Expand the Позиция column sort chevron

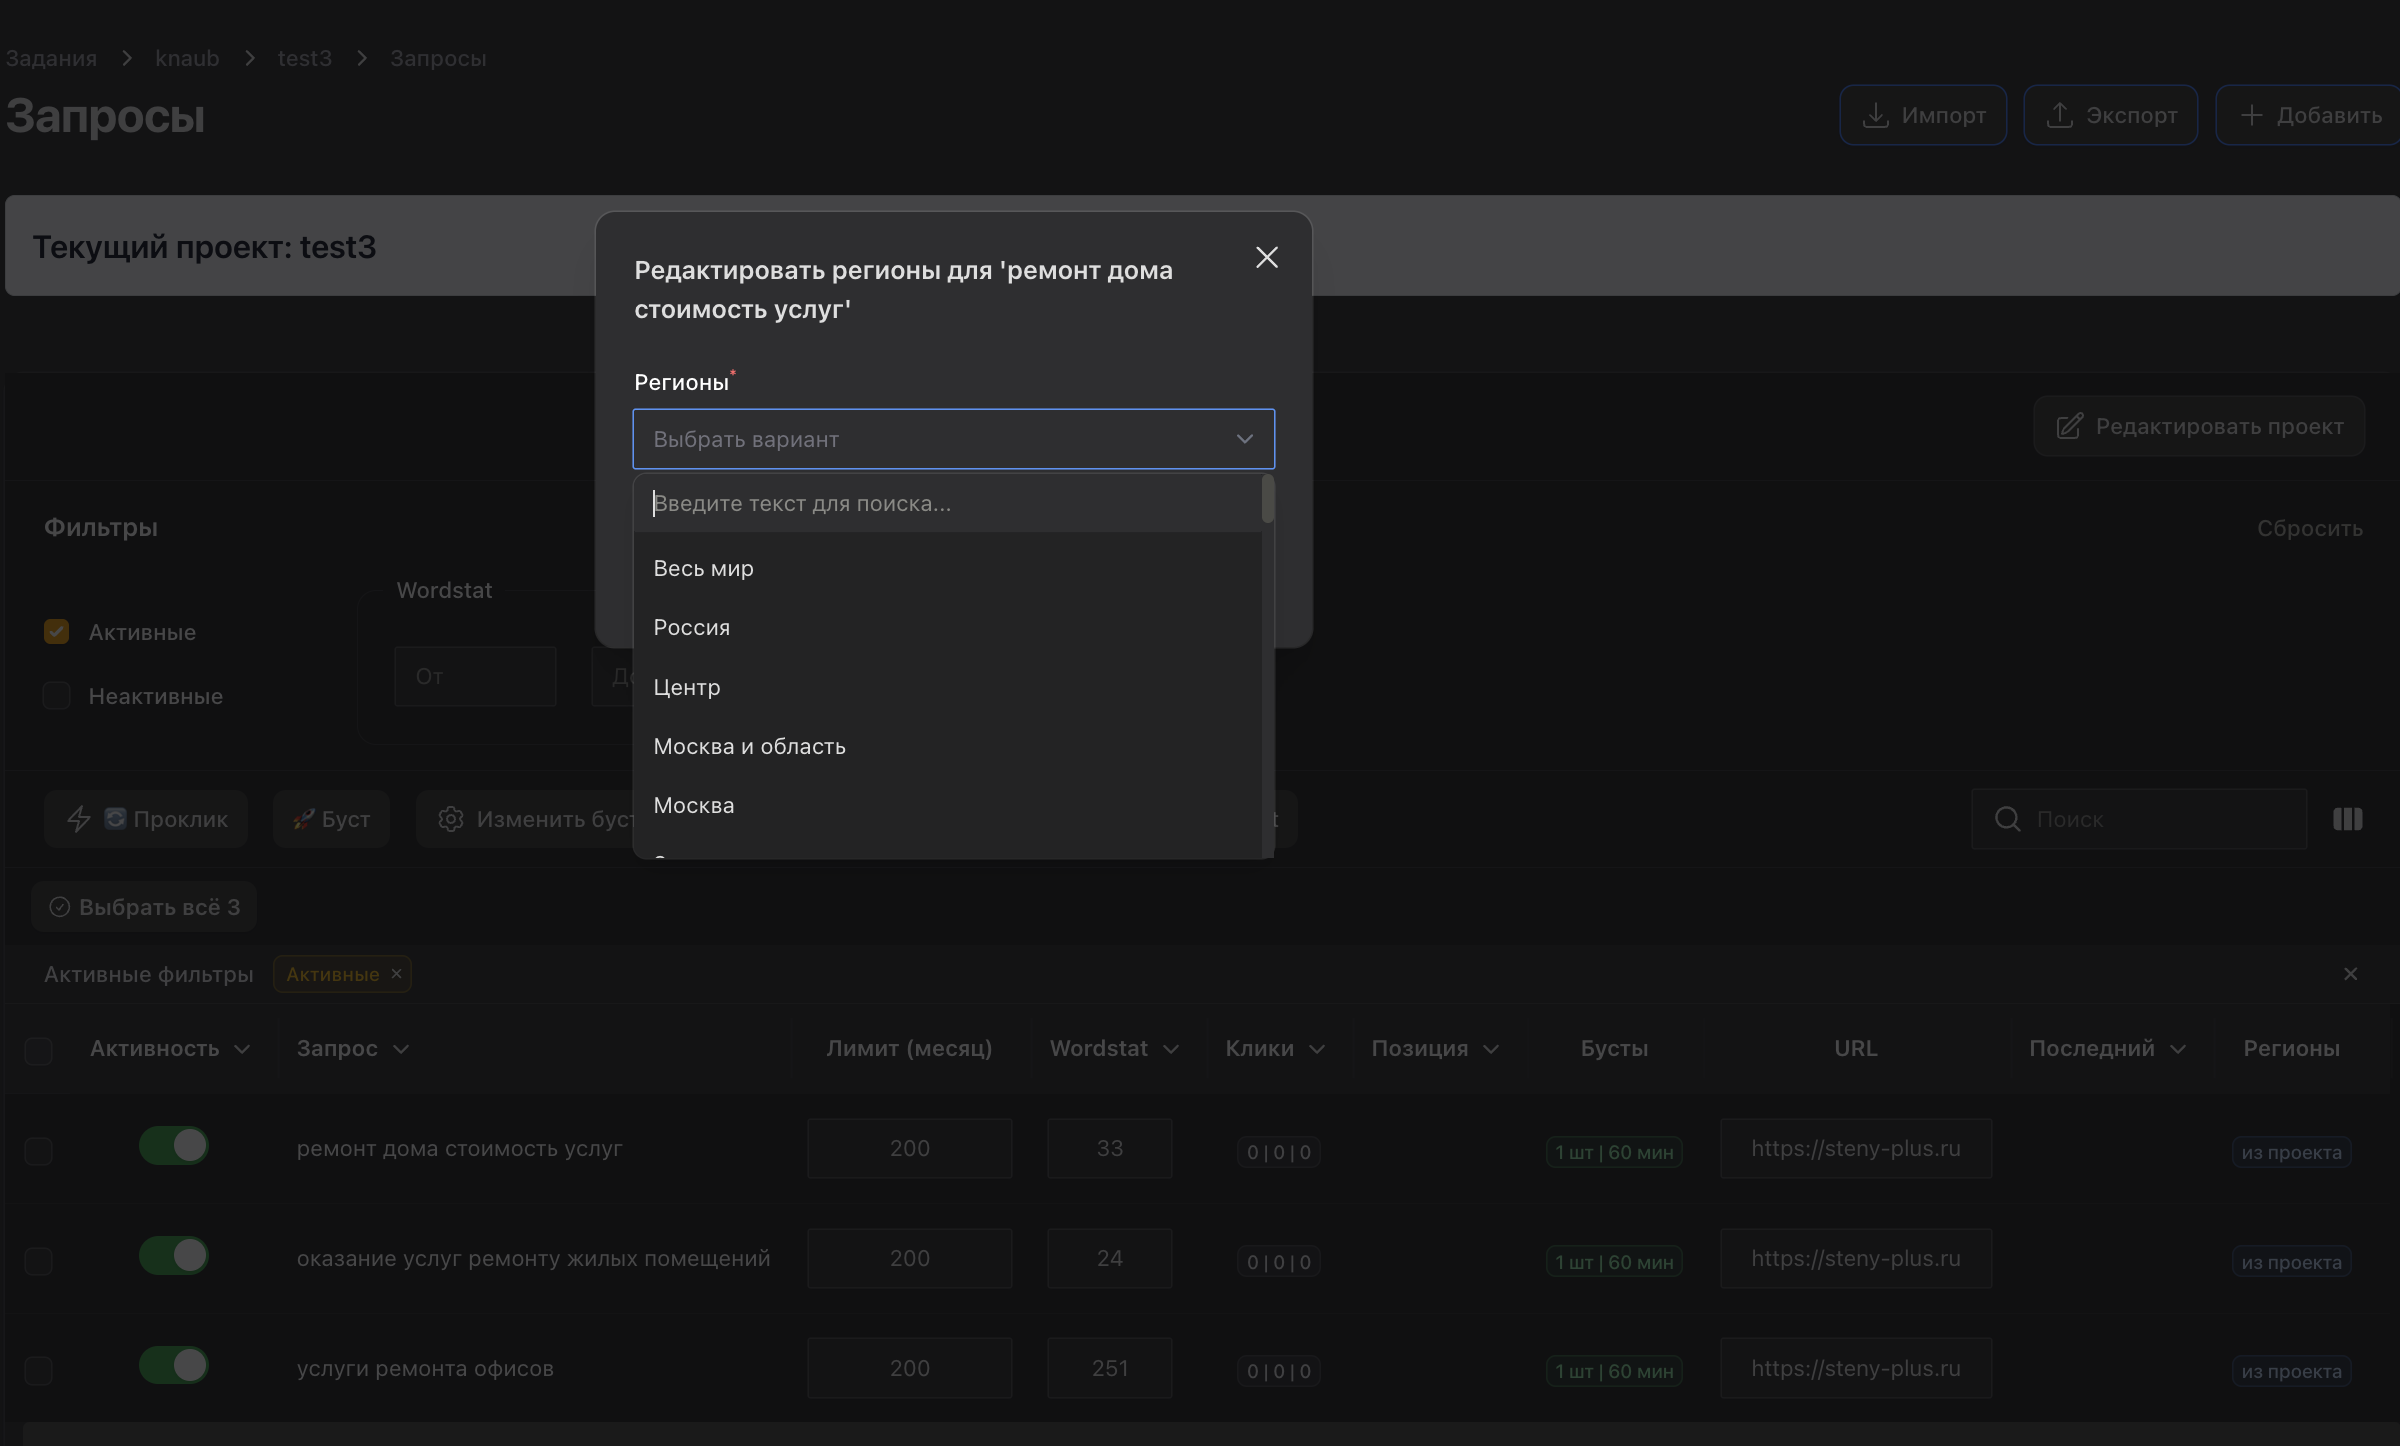point(1491,1049)
